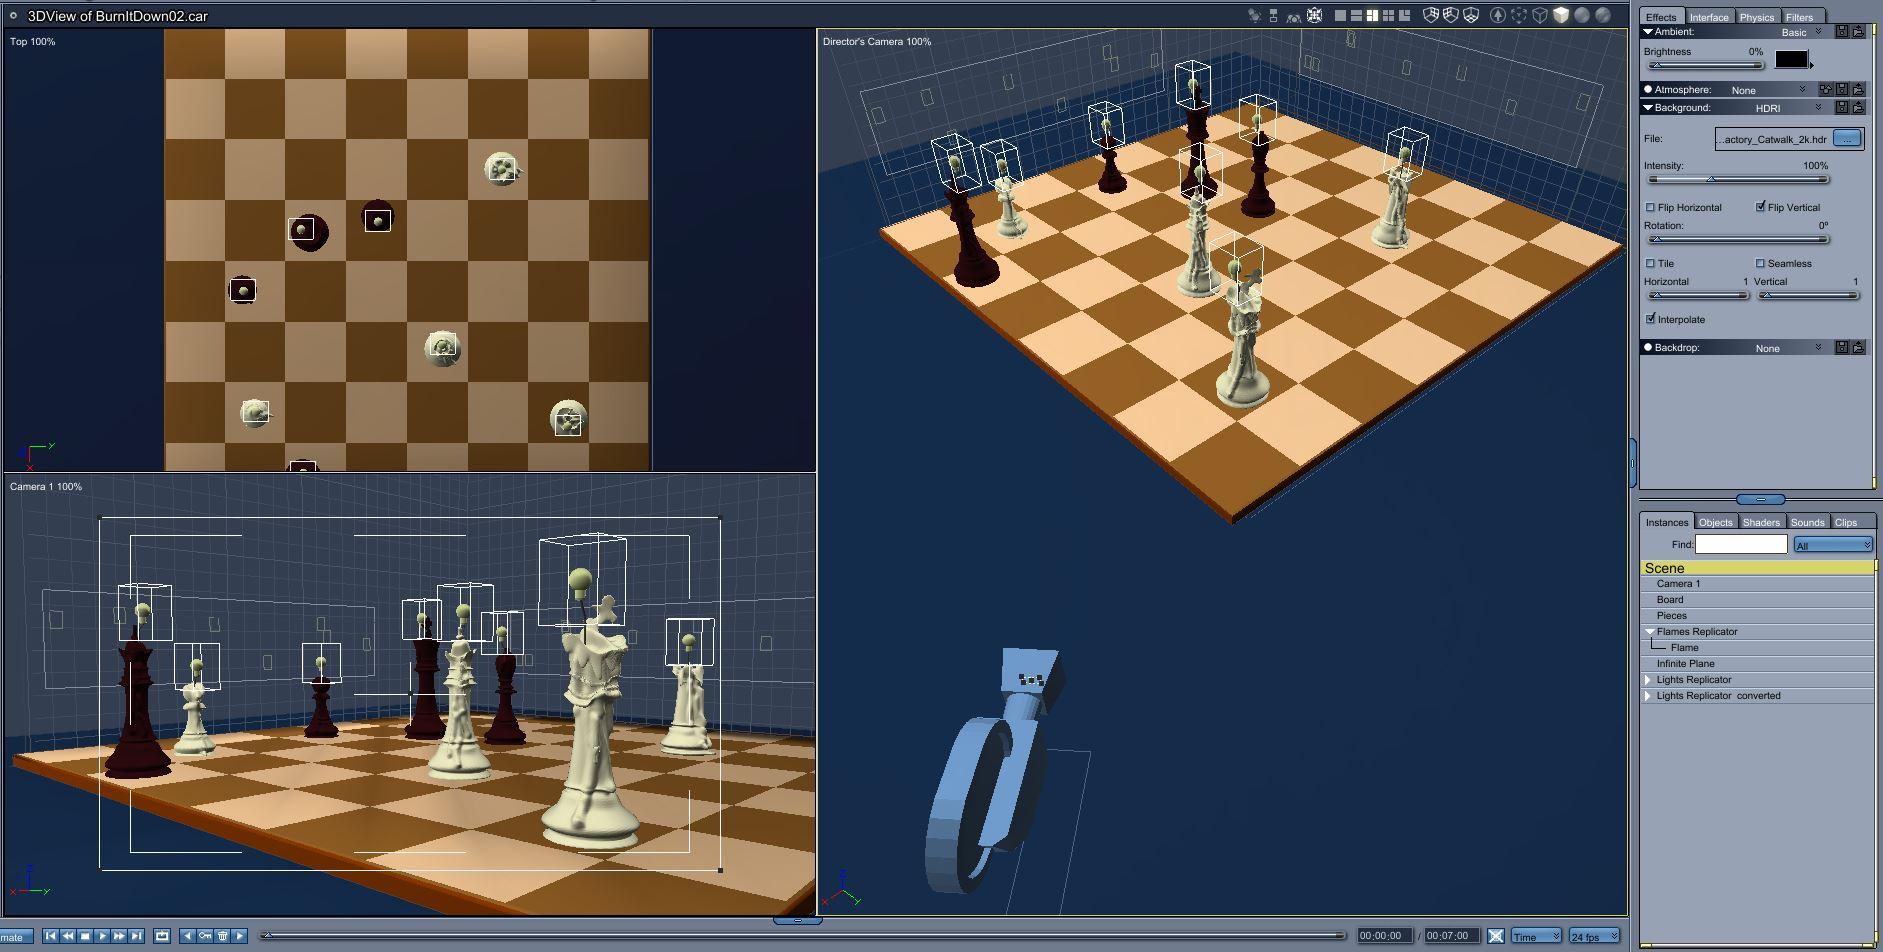Open the 24 fps frame rate dropdown
The image size is (1883, 952).
1594,936
